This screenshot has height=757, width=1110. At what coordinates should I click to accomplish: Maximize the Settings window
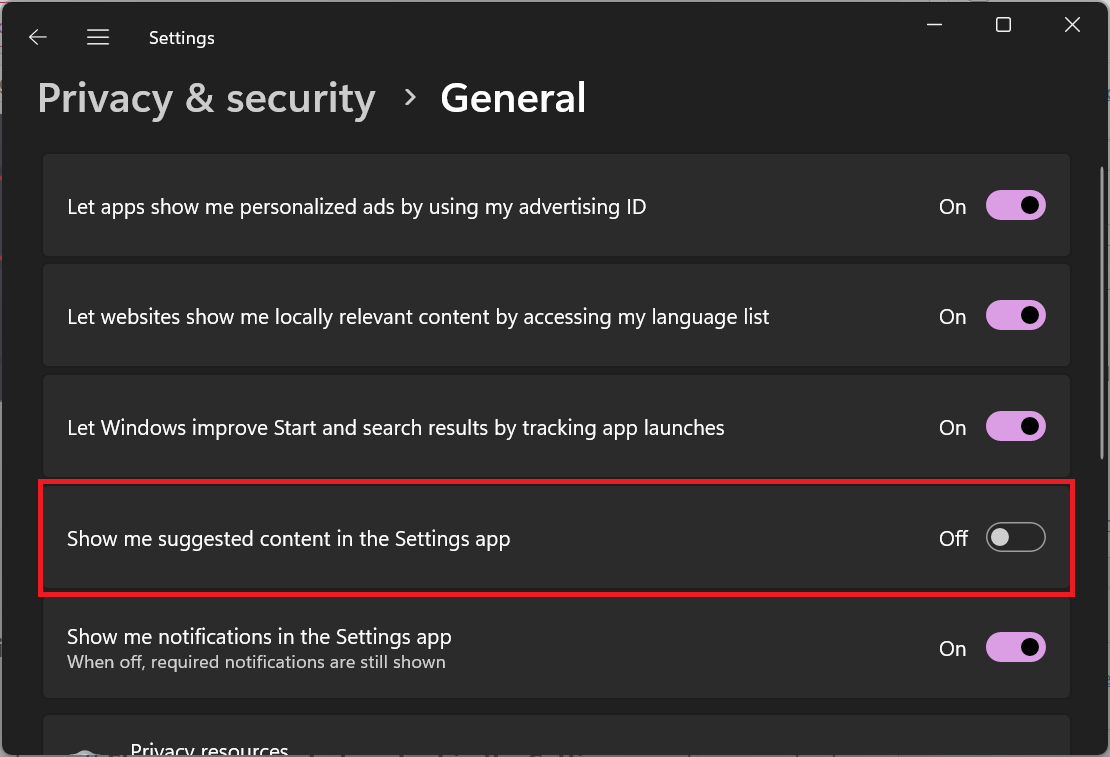coord(1003,24)
